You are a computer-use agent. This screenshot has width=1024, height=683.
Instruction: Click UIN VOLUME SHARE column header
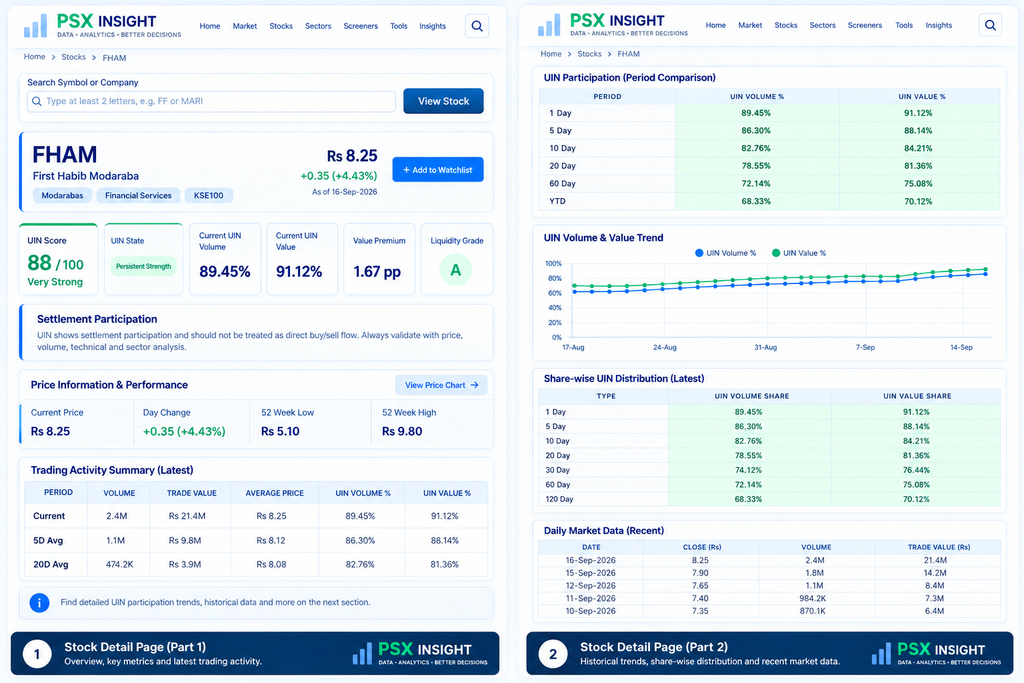(752, 396)
